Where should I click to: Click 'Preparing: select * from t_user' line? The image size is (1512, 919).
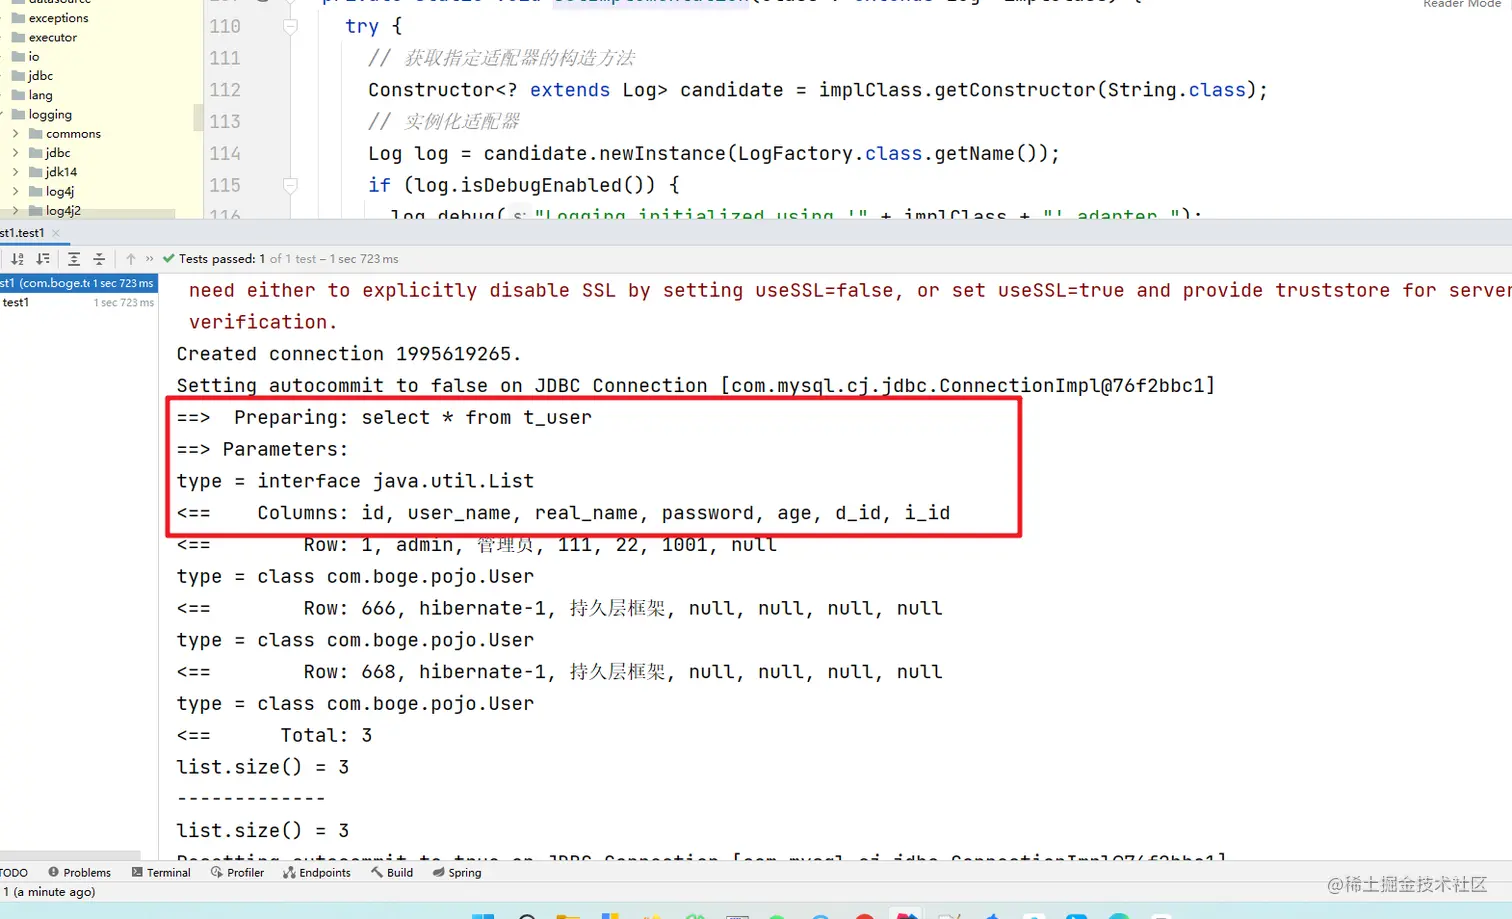pyautogui.click(x=384, y=418)
